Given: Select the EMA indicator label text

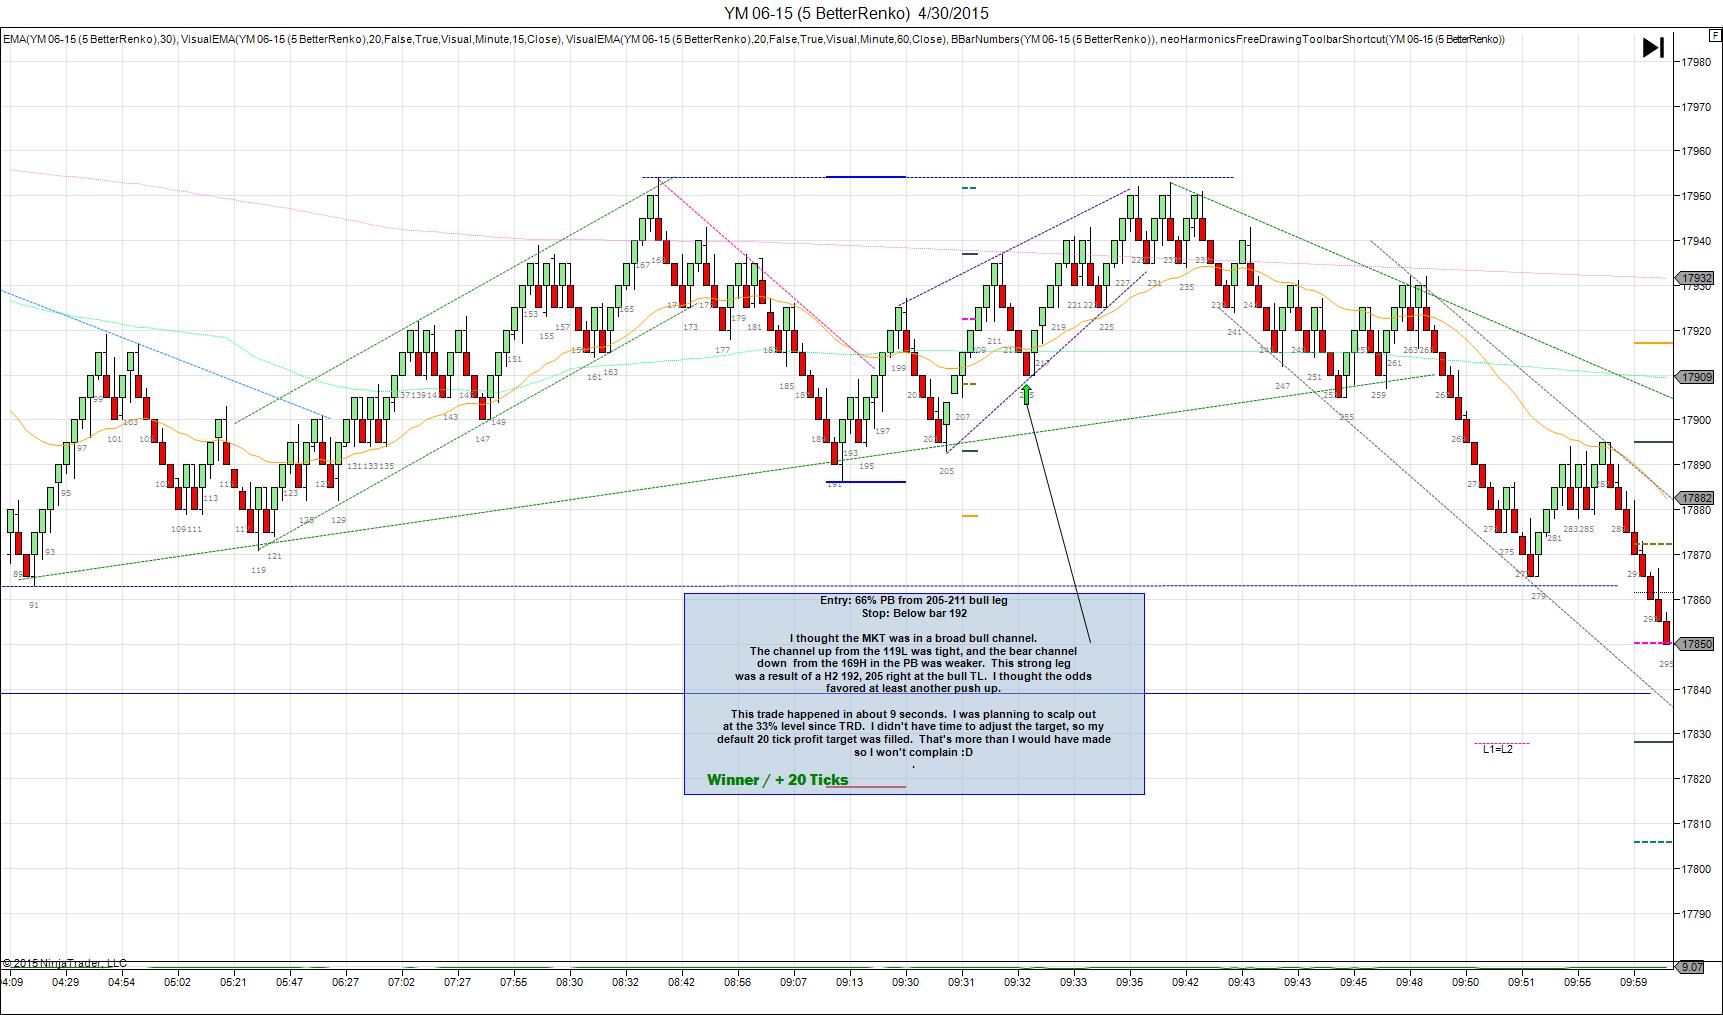Looking at the screenshot, I should point(90,39).
